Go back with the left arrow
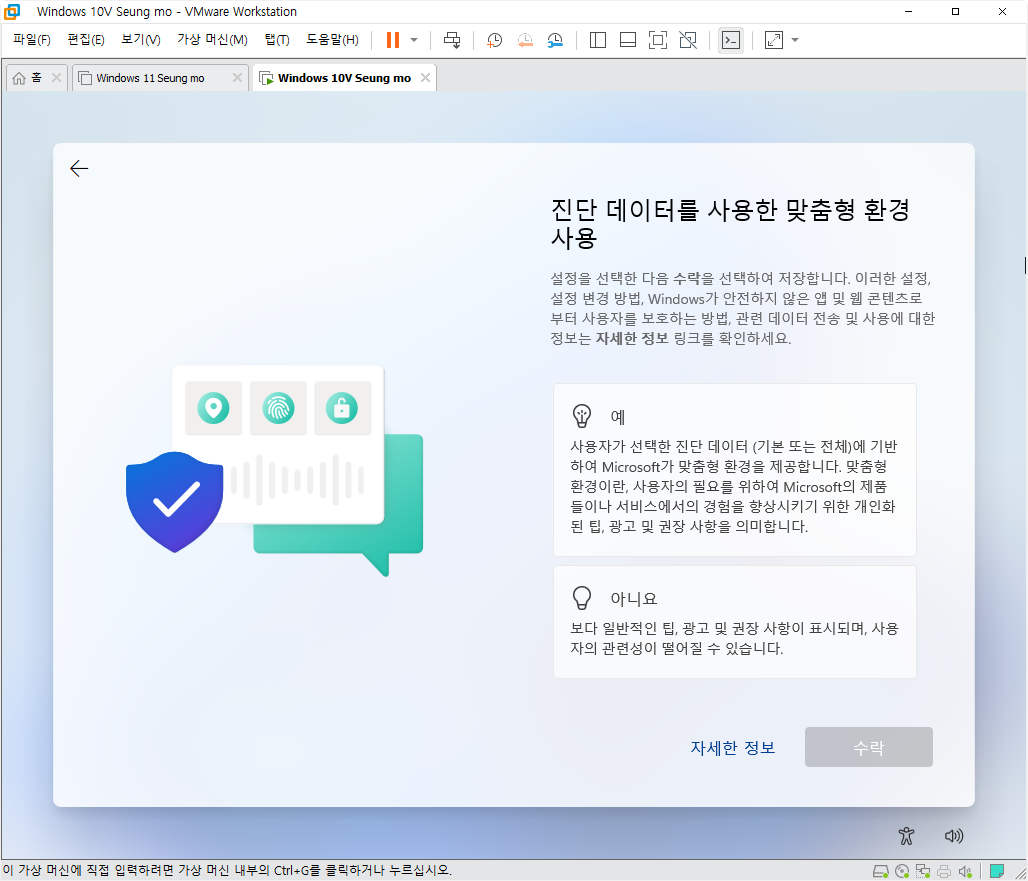Viewport: 1028px width, 881px height. pos(79,168)
